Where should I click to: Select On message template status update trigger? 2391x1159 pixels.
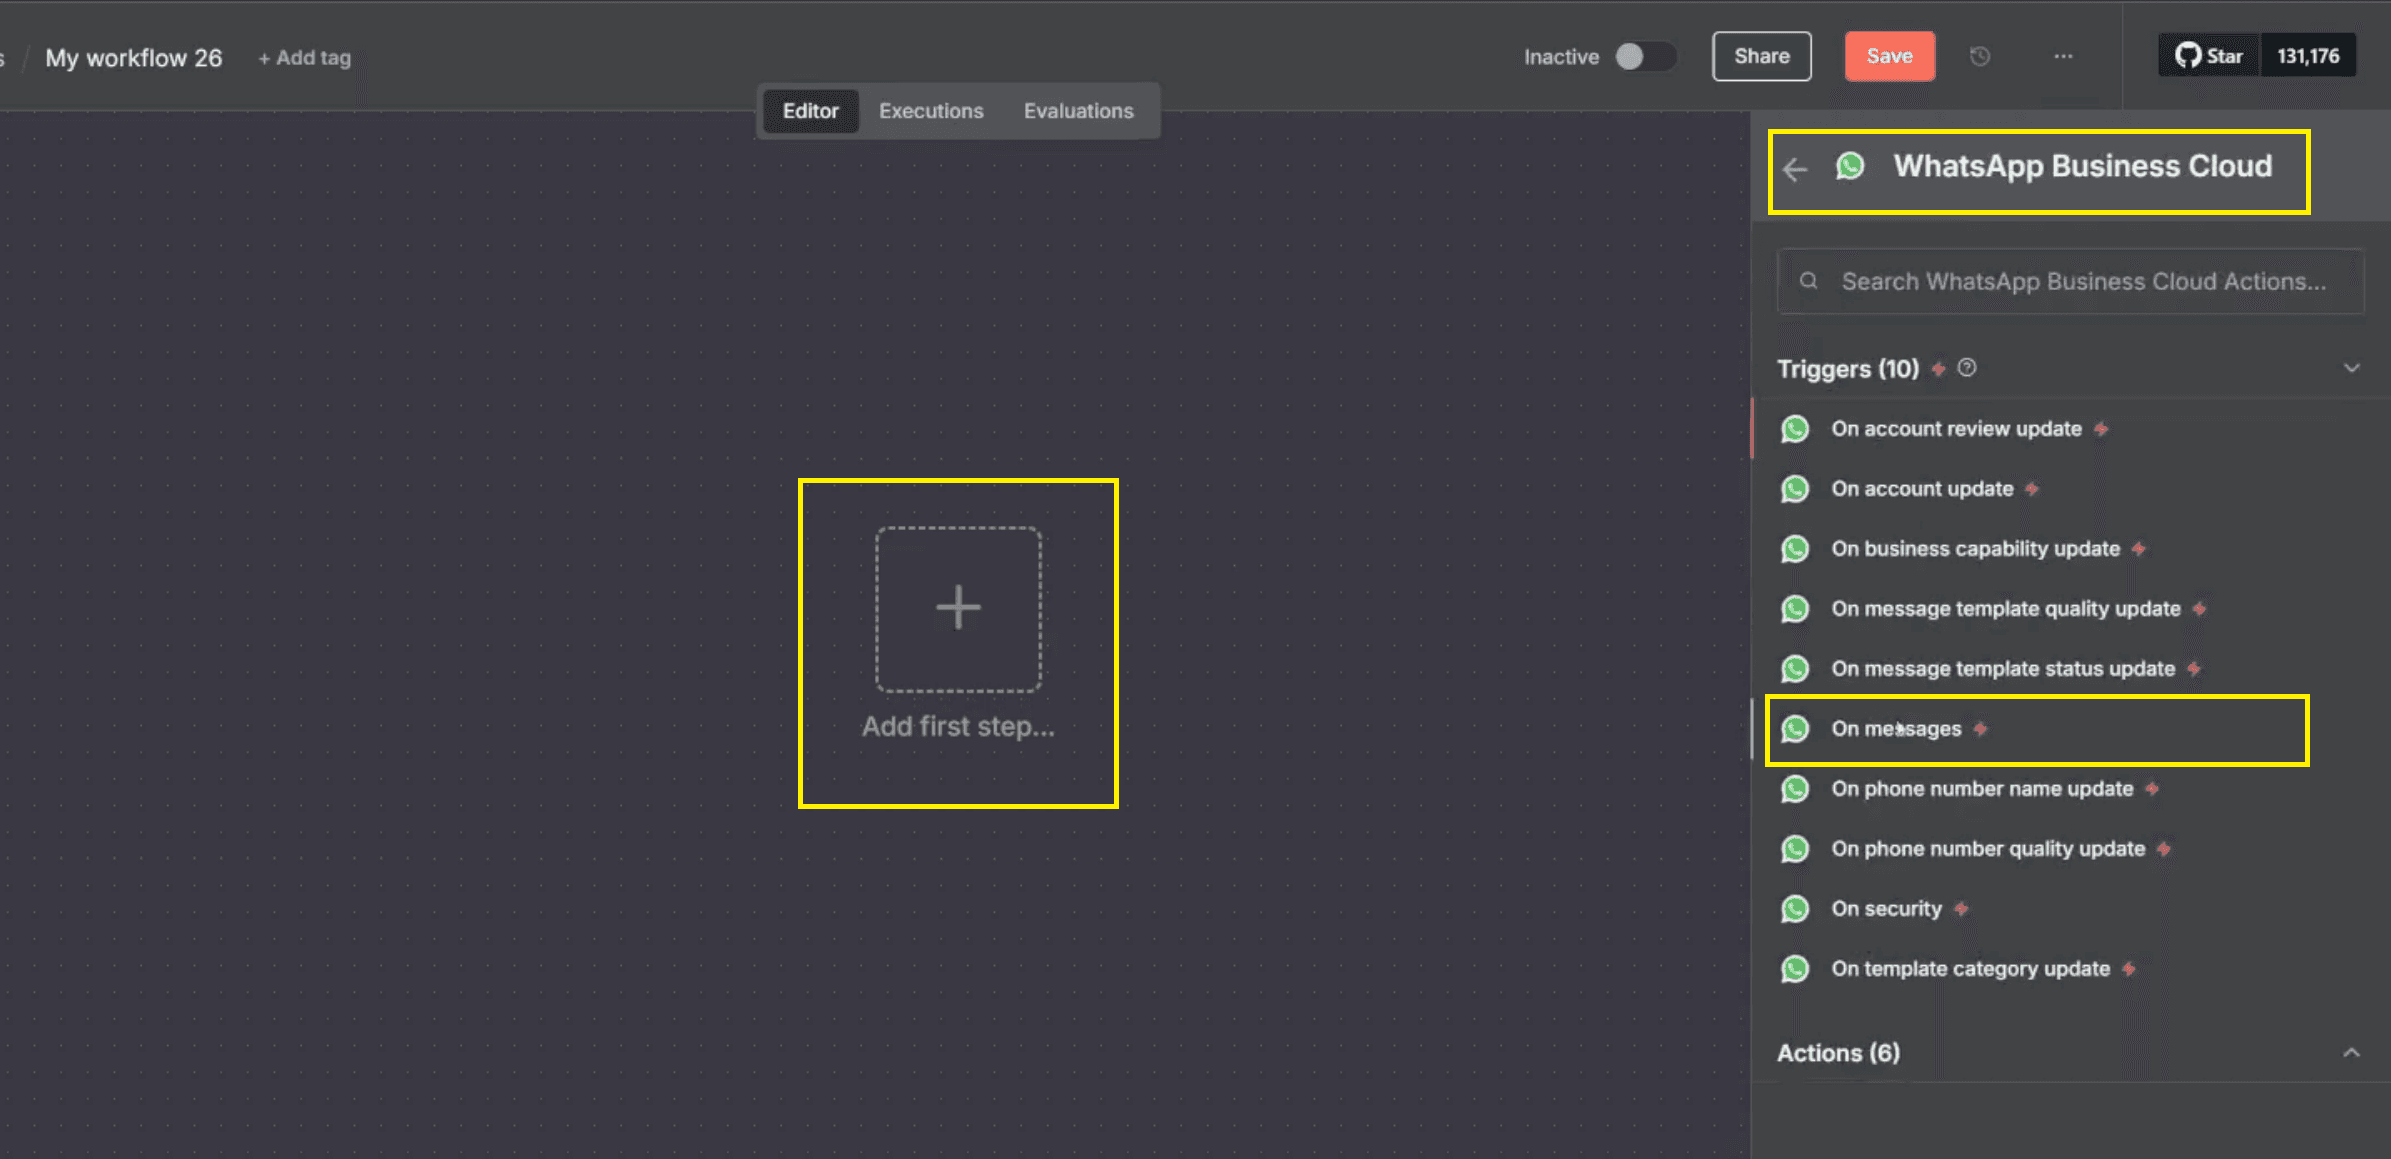[2070, 669]
